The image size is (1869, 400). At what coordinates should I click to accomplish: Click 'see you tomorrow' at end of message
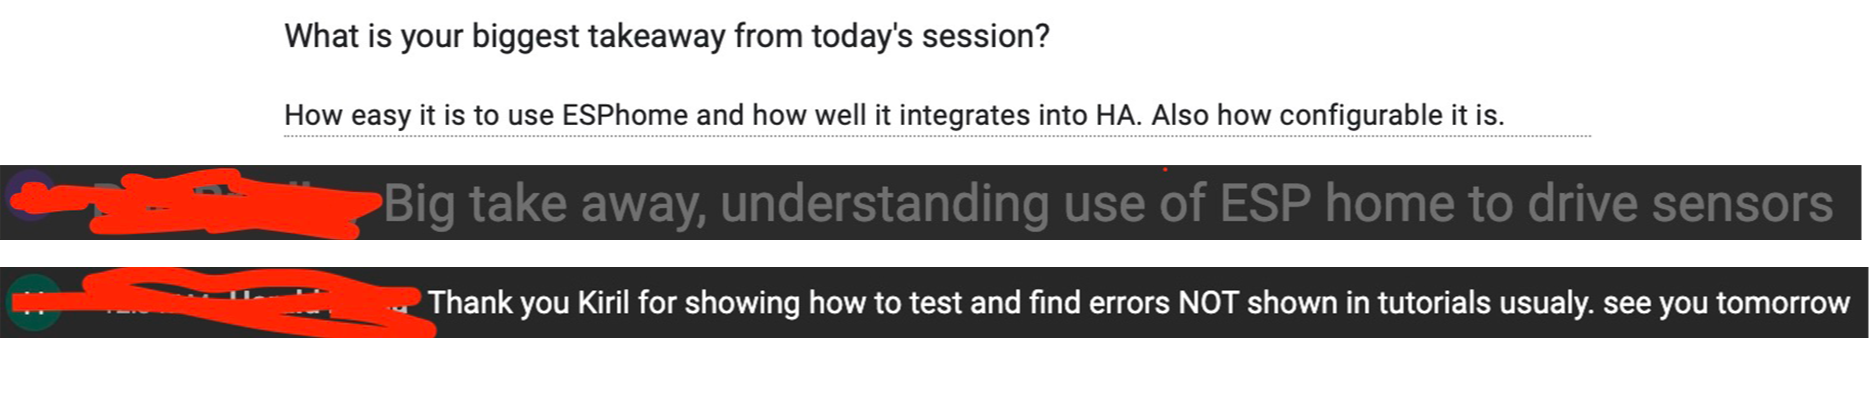1726,303
